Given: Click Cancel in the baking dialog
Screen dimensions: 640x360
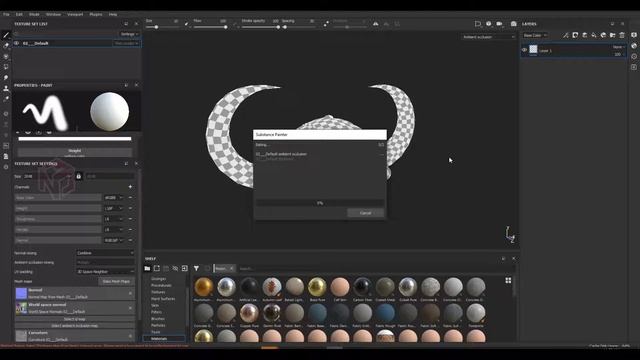Looking at the screenshot, I should click(x=366, y=213).
